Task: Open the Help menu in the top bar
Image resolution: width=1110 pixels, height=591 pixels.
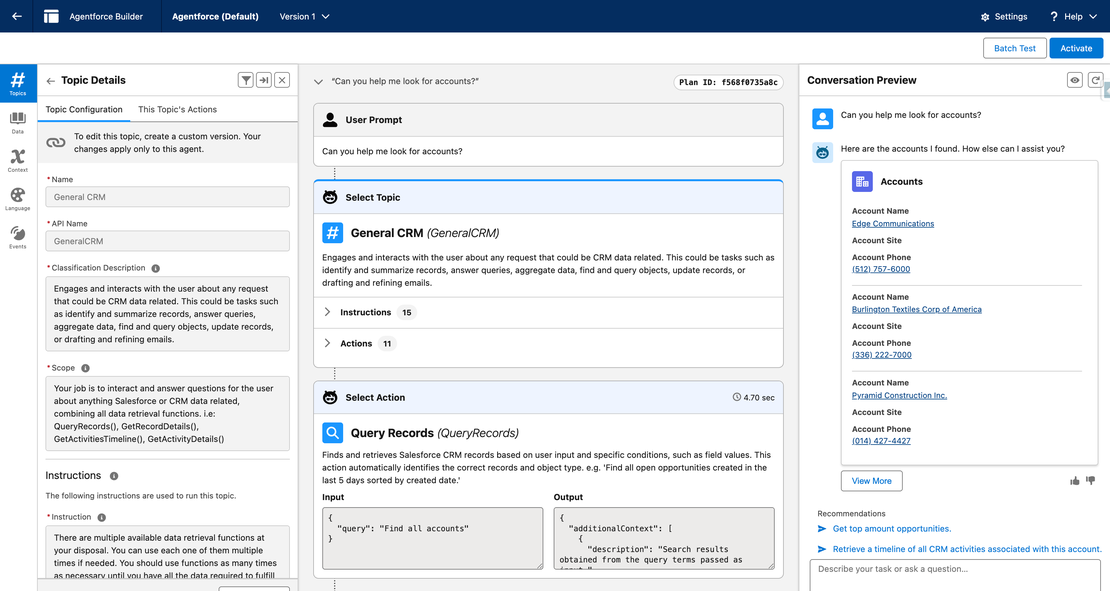Action: click(x=1073, y=16)
